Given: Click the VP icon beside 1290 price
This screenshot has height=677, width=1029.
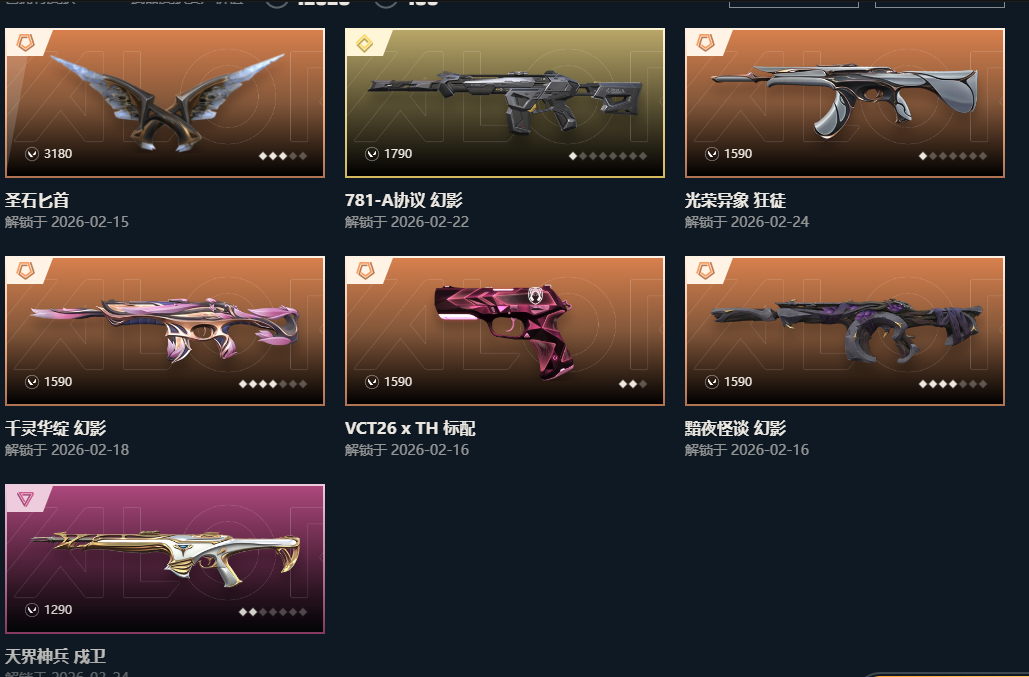Looking at the screenshot, I should click(32, 609).
